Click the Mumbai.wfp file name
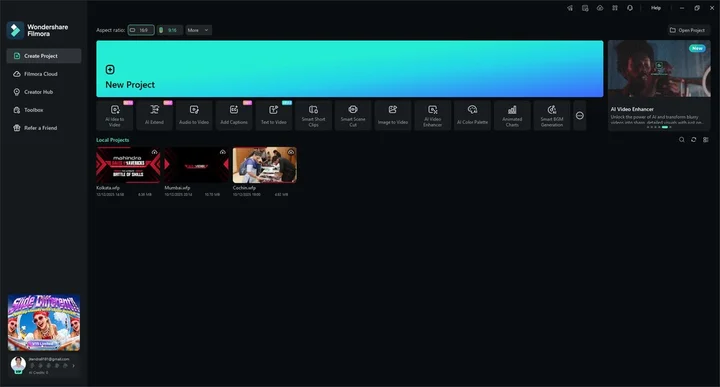Image resolution: width=720 pixels, height=387 pixels. pyautogui.click(x=177, y=188)
